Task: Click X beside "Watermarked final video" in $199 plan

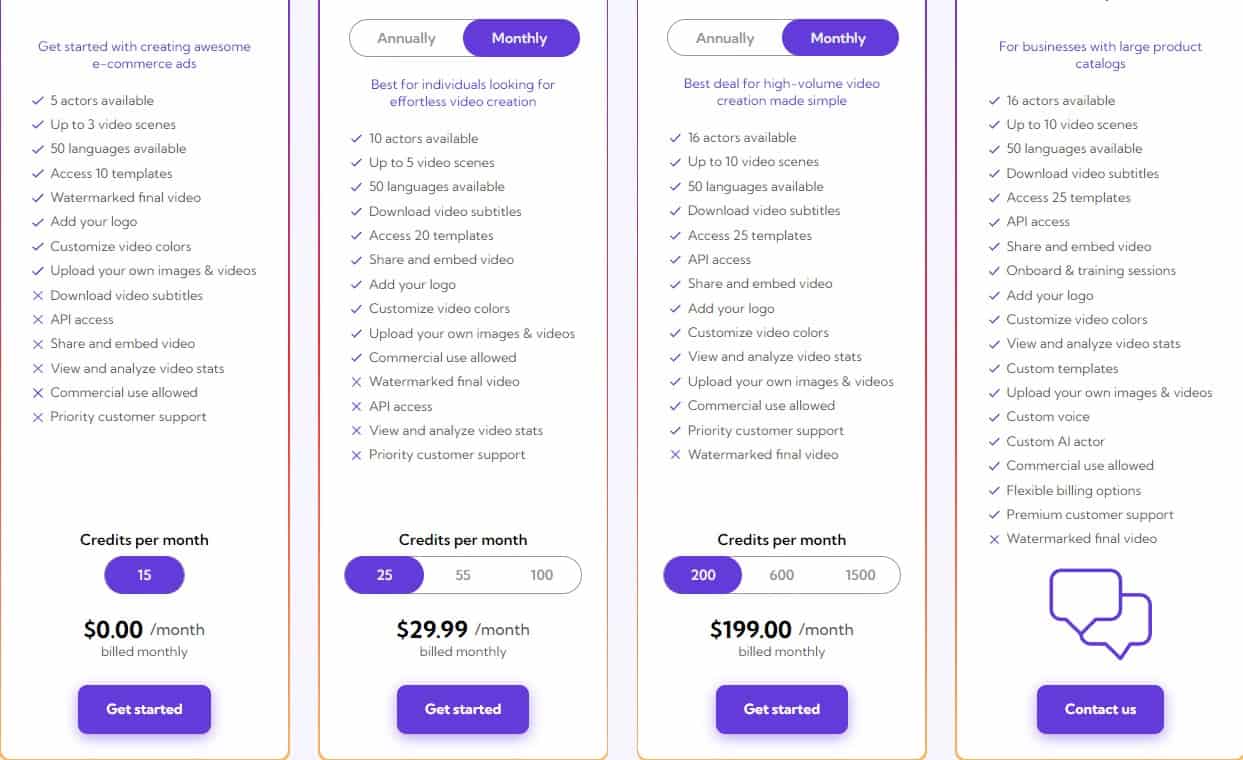Action: [676, 454]
